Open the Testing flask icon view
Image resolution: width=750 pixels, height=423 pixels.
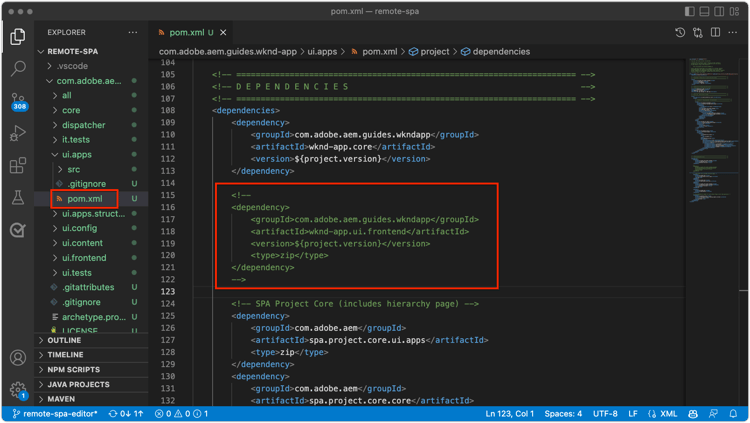pyautogui.click(x=18, y=198)
